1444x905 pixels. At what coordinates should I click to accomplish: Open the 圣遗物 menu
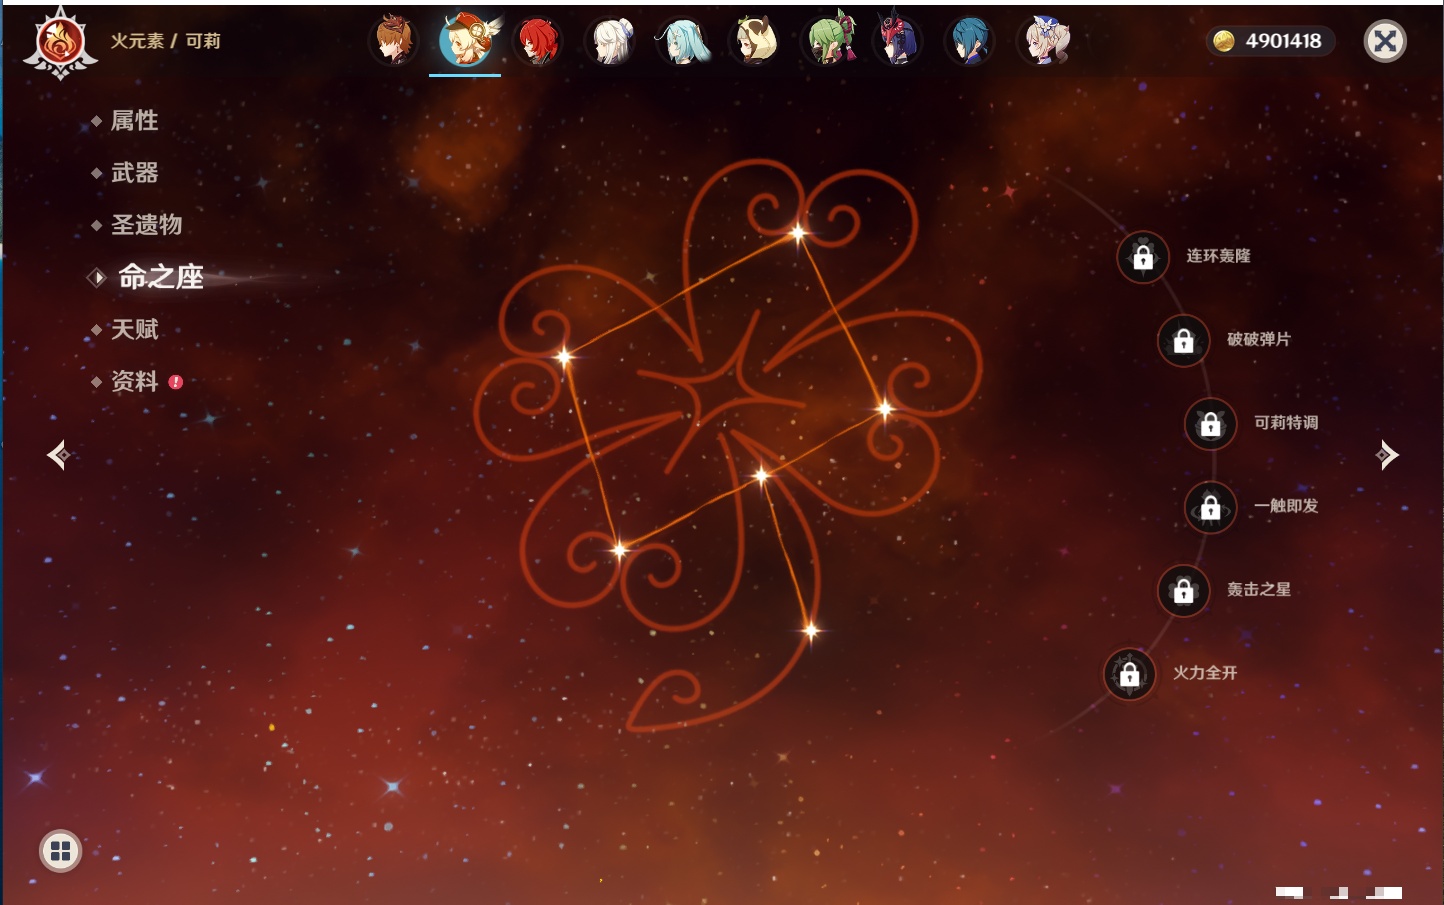click(146, 225)
